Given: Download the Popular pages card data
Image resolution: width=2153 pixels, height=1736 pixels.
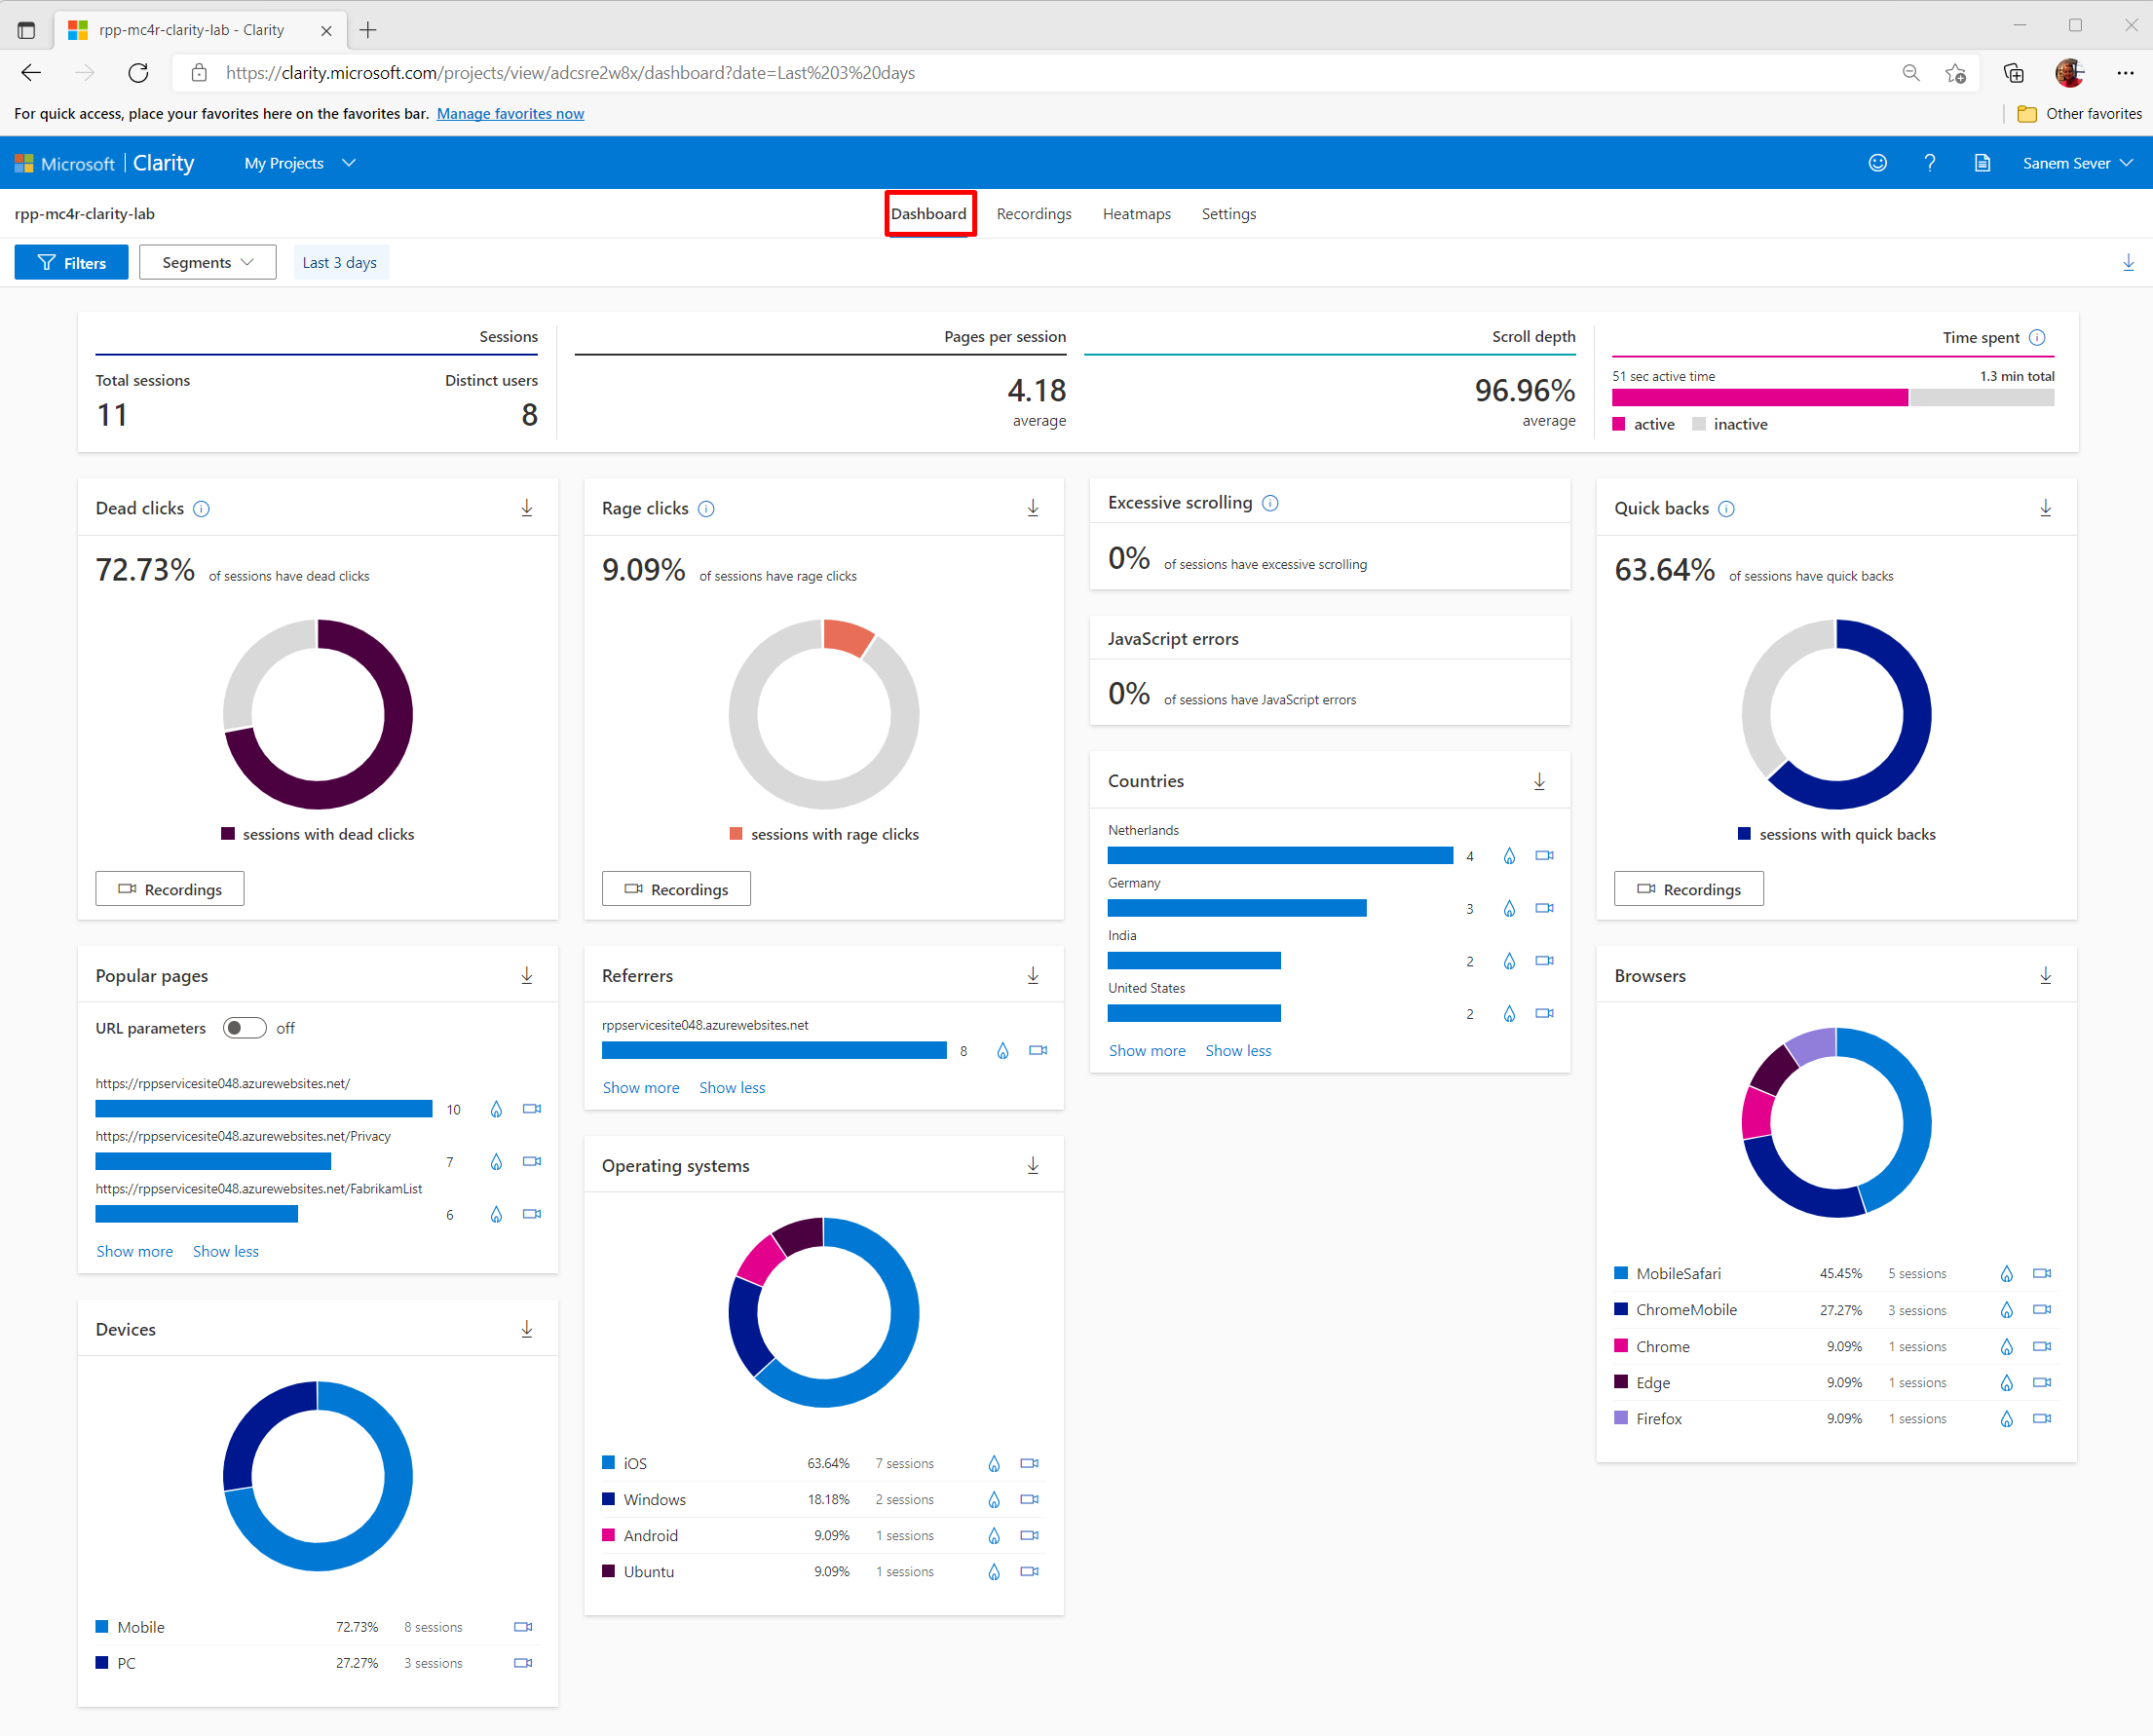Looking at the screenshot, I should point(527,975).
